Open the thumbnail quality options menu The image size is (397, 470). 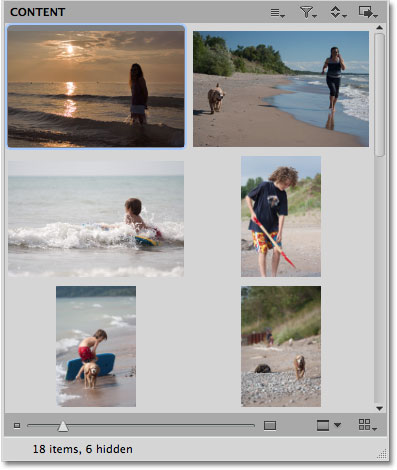[x=277, y=13]
